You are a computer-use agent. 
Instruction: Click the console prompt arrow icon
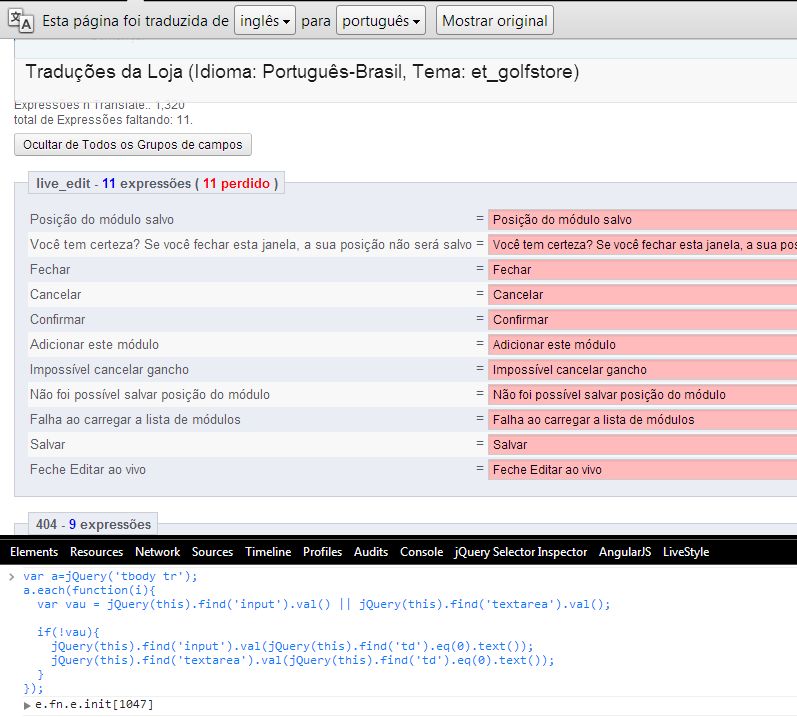pyautogui.click(x=12, y=576)
